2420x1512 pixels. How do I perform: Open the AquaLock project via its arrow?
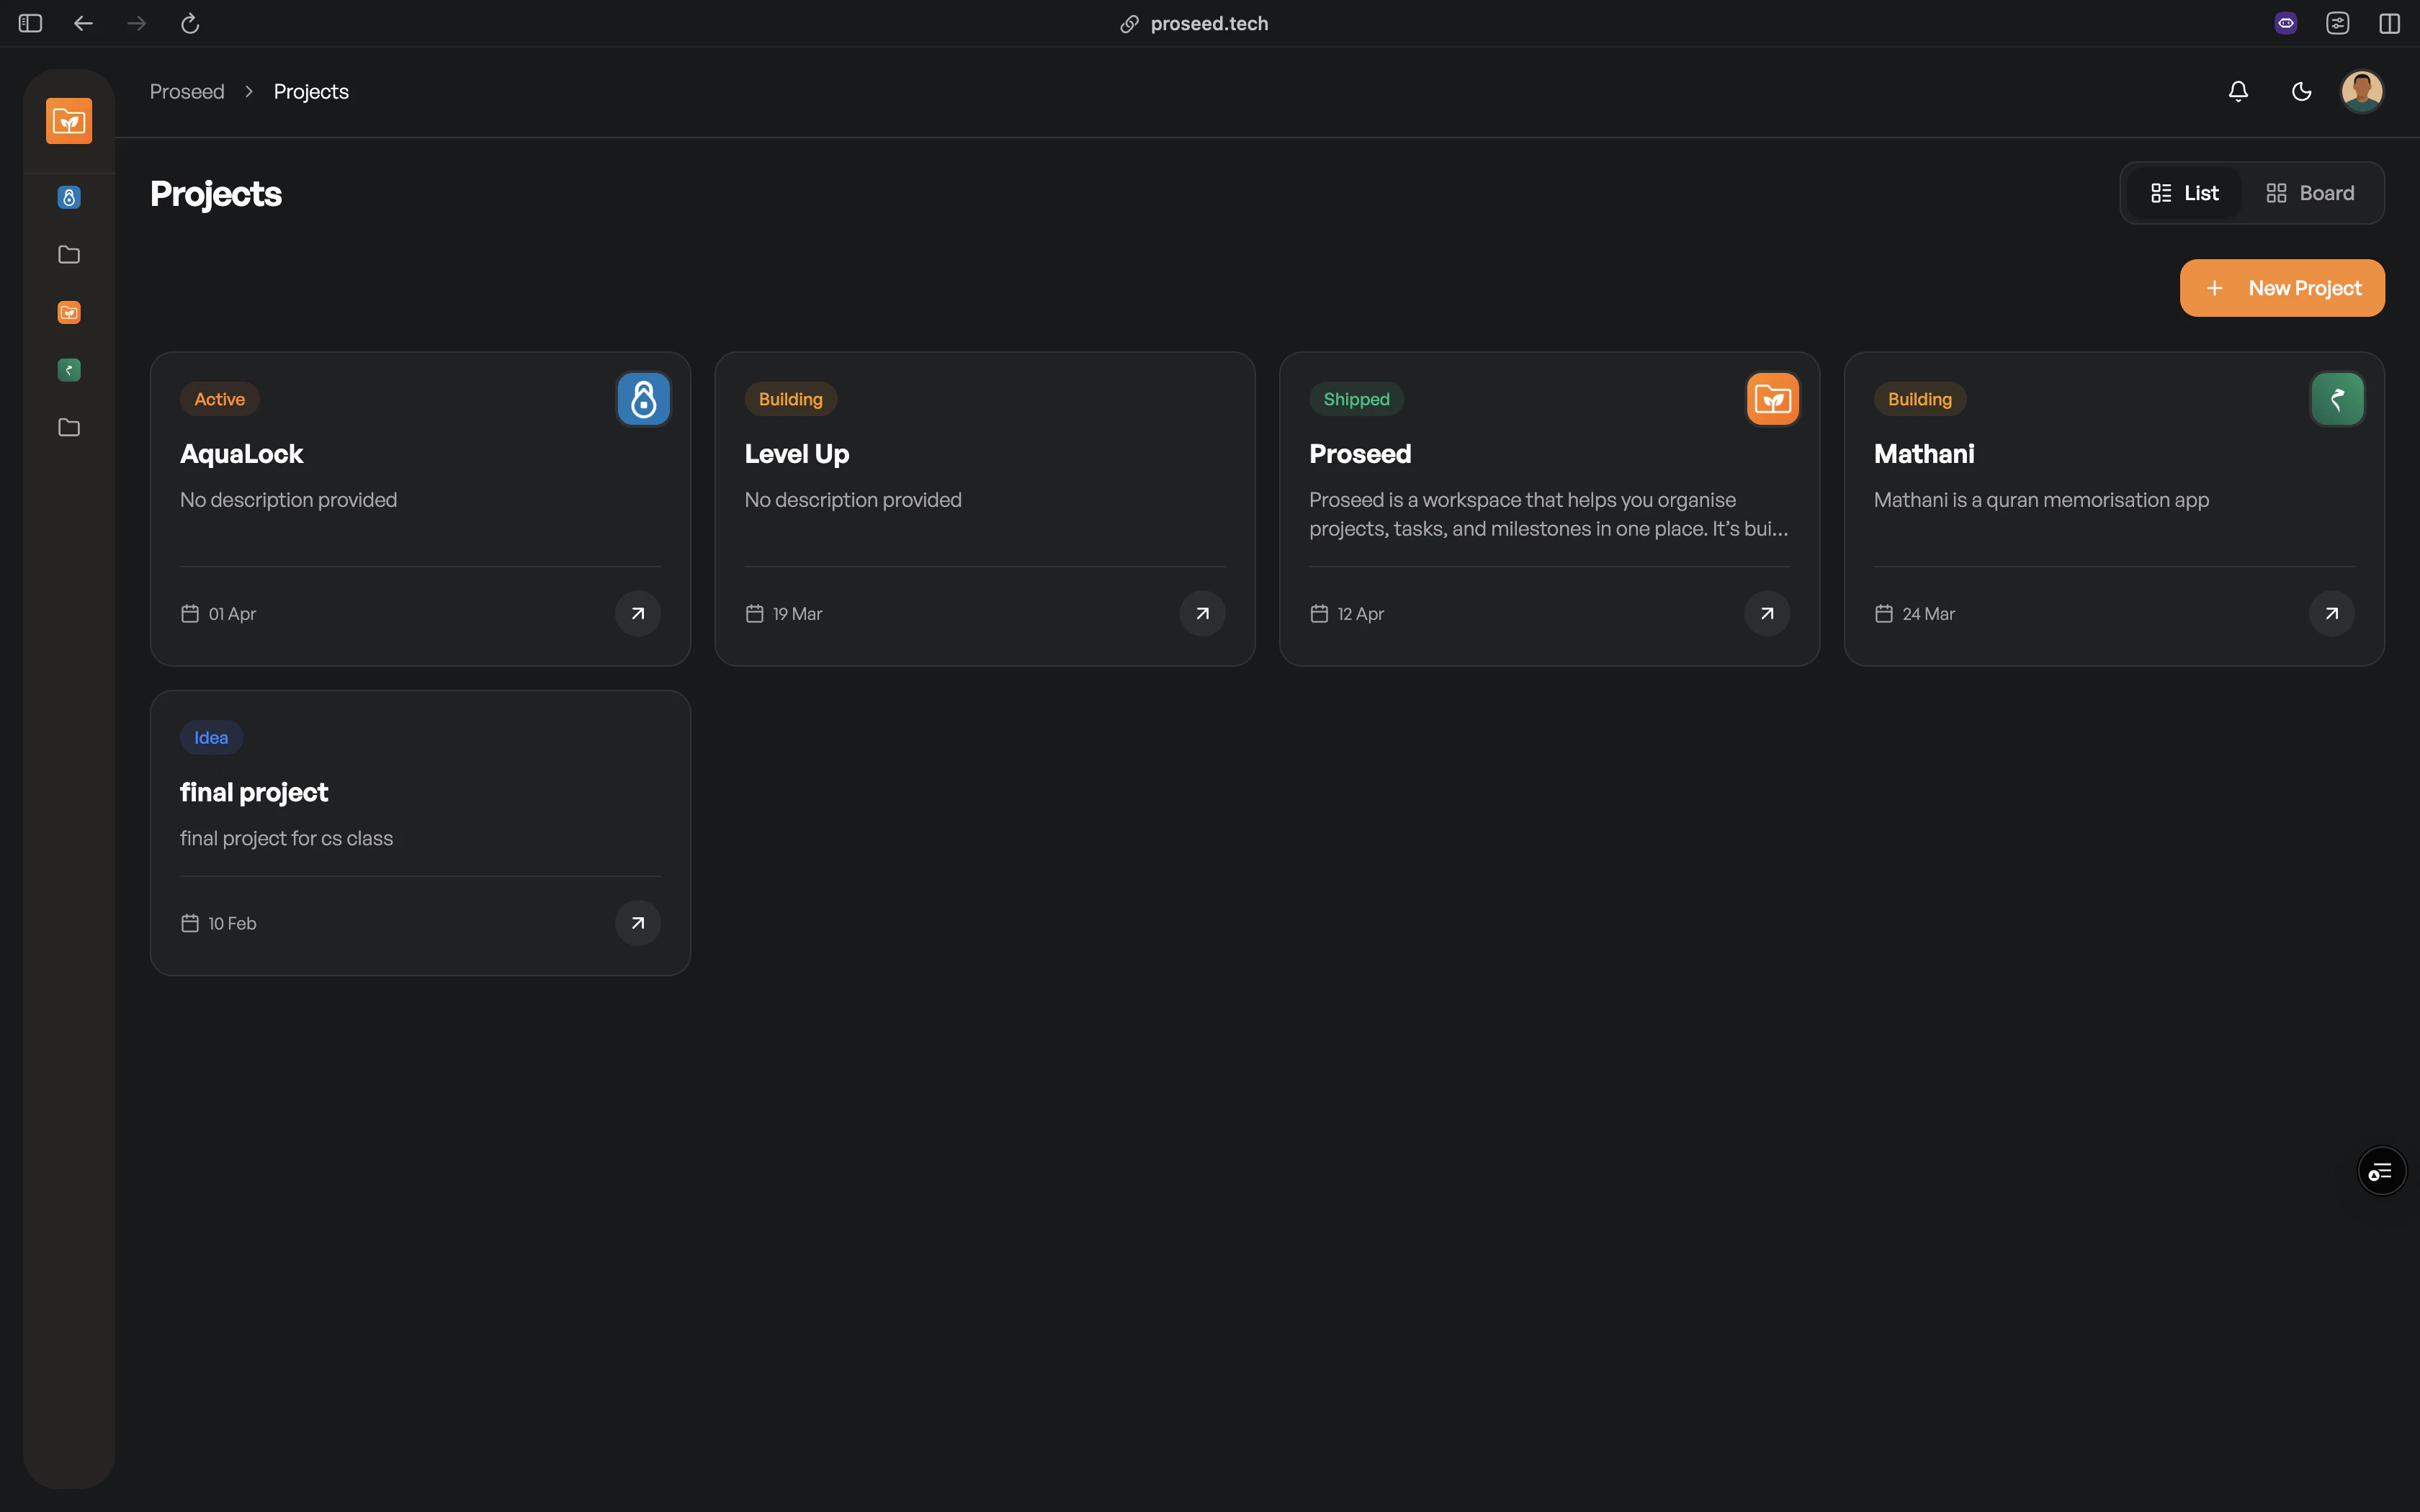pos(637,613)
